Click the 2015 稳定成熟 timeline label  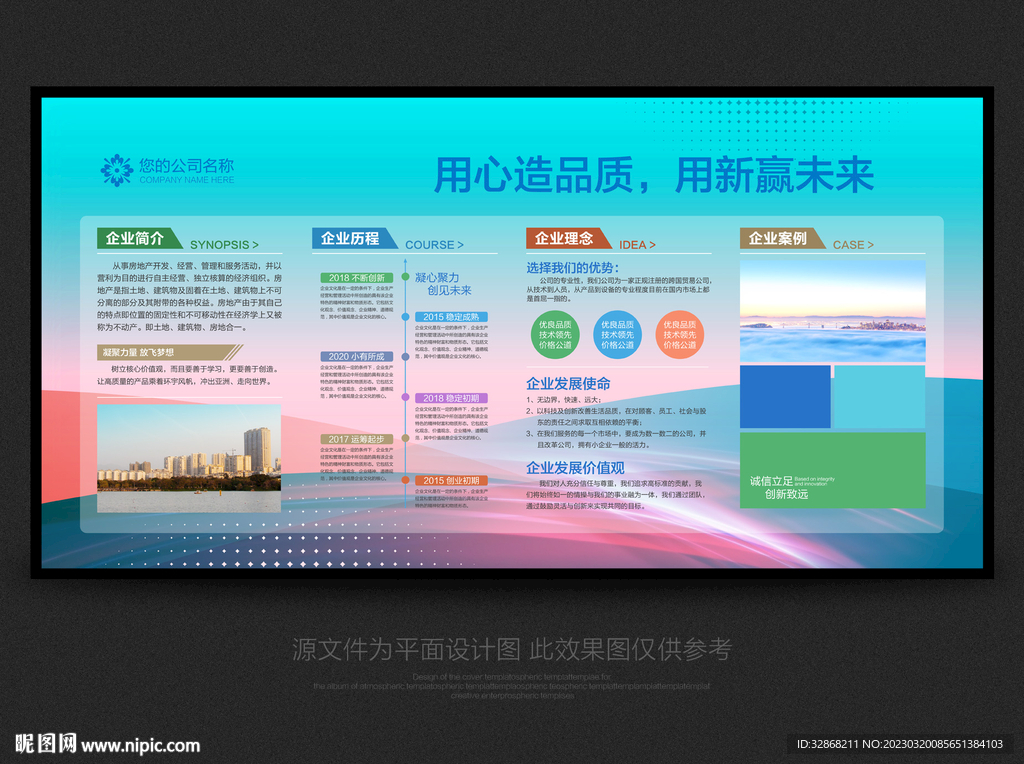coord(451,317)
